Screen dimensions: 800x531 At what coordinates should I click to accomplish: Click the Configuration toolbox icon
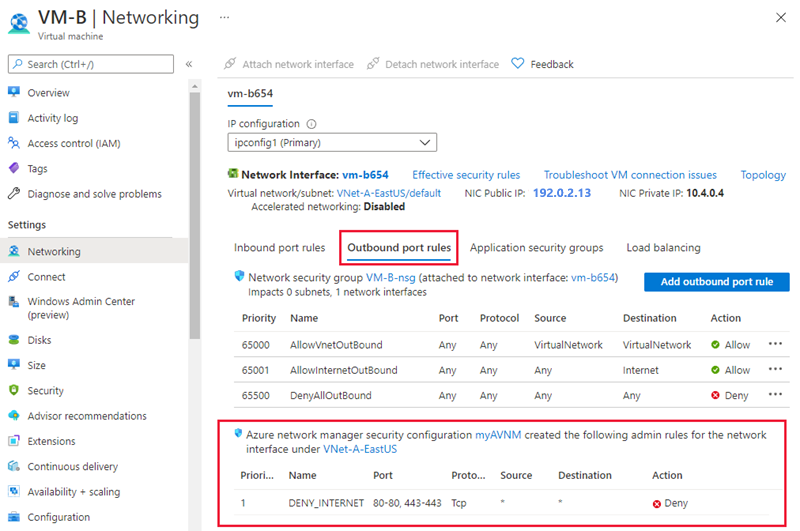tap(14, 517)
